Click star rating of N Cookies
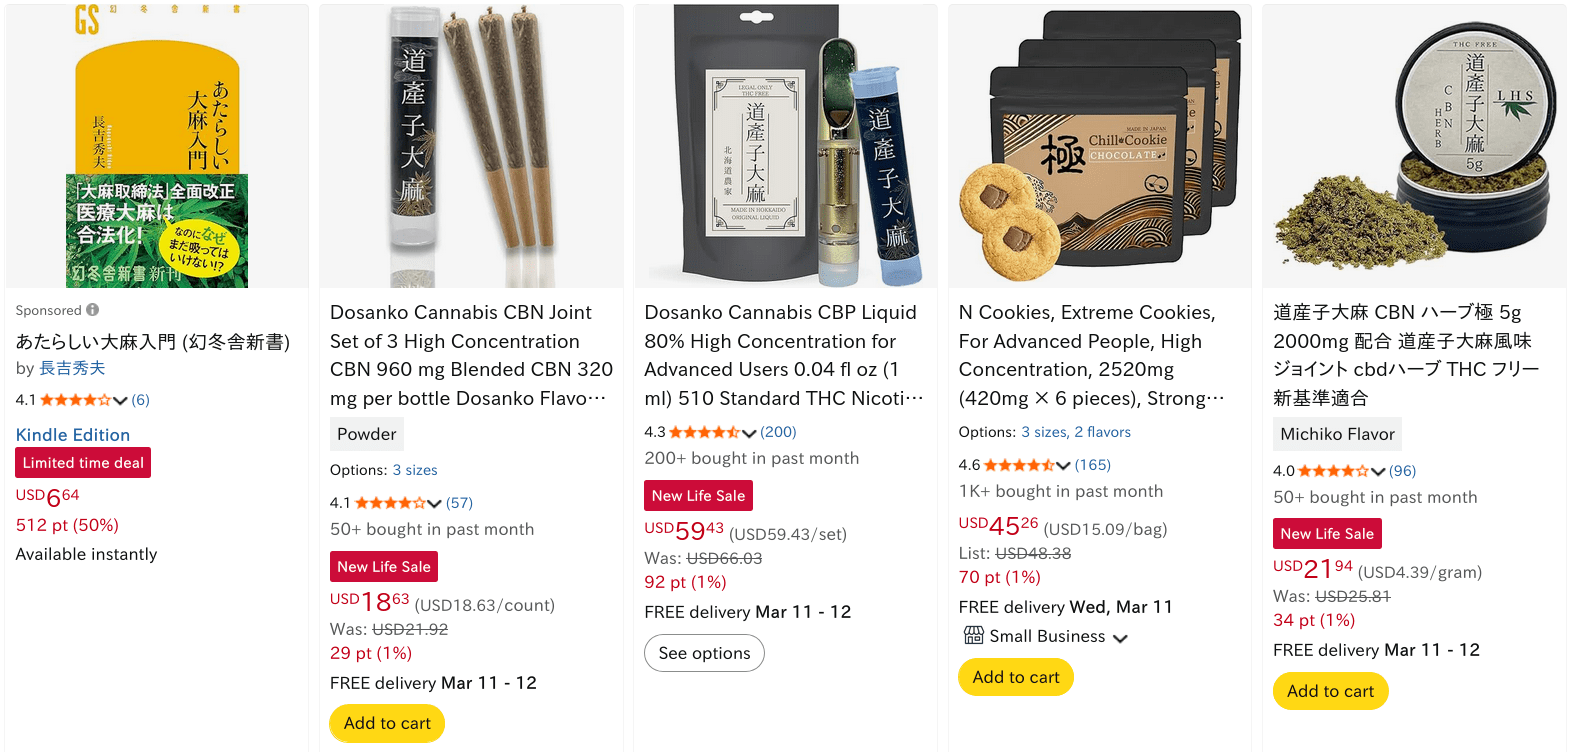1575x752 pixels. [x=1018, y=465]
